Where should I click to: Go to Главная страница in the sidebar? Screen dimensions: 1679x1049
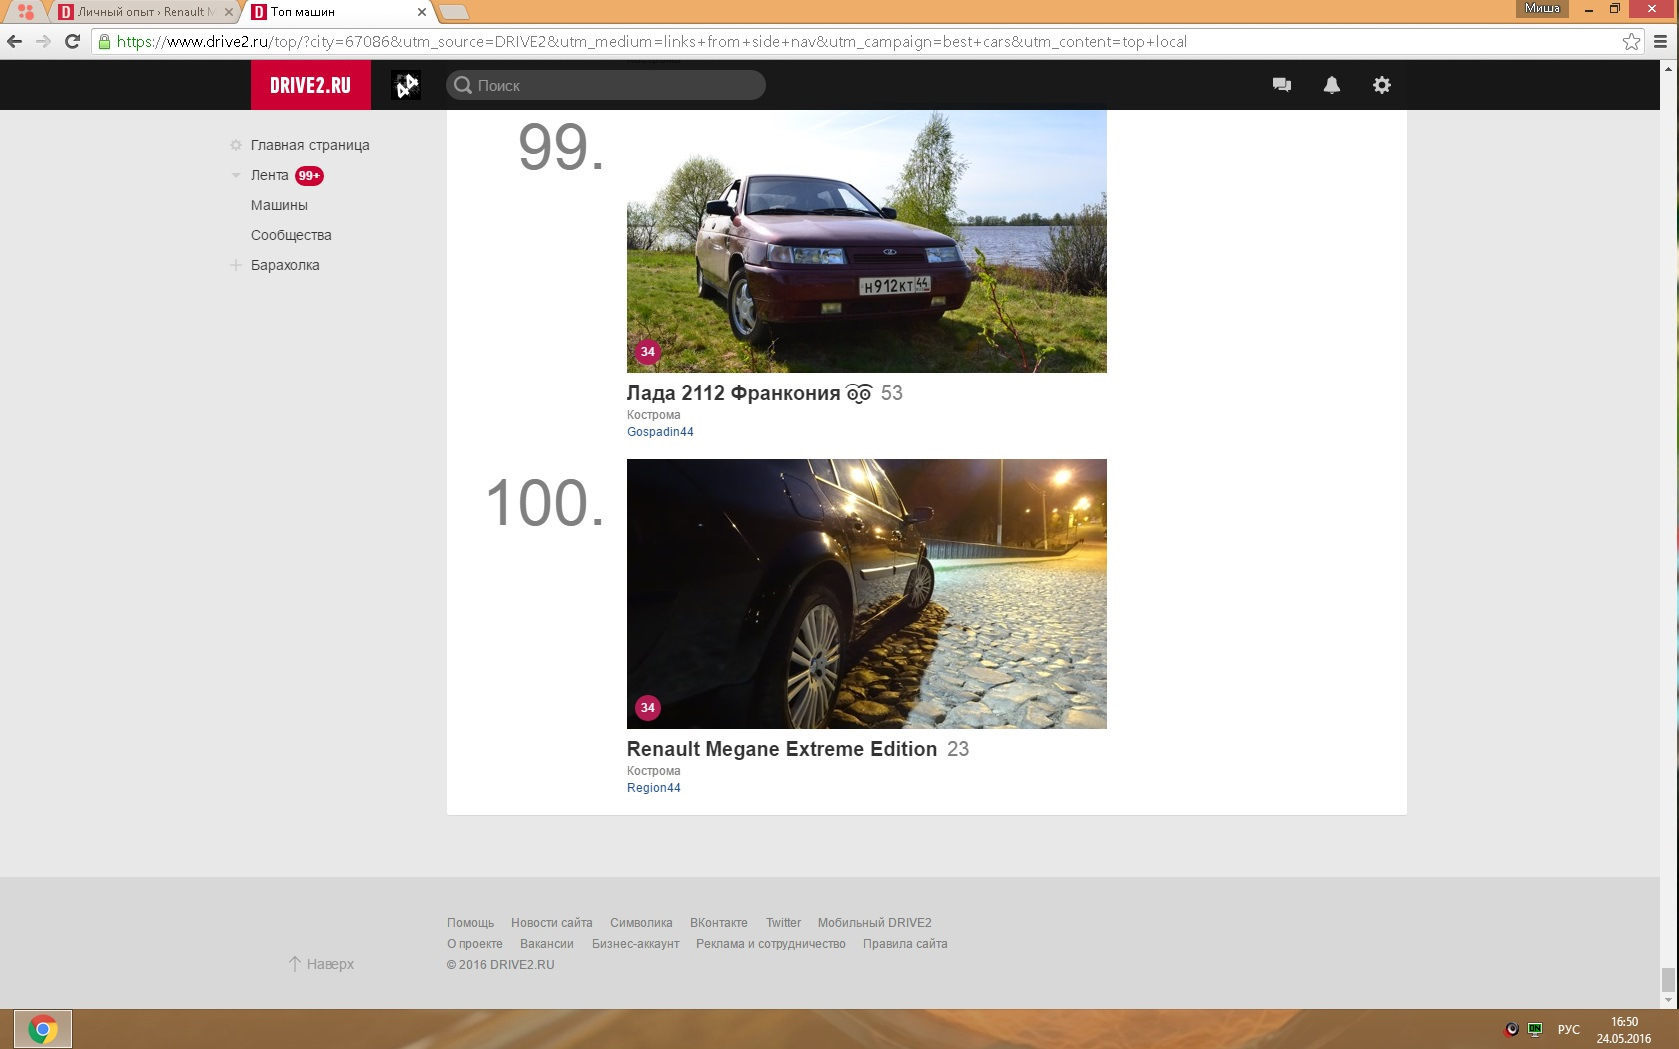[310, 145]
